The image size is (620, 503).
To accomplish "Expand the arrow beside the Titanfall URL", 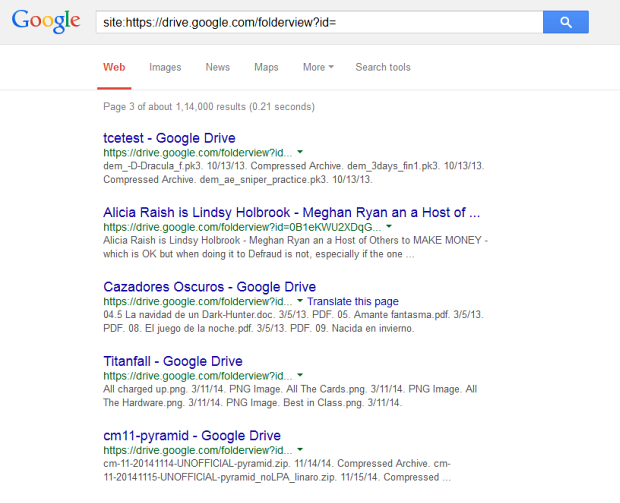I will point(300,375).
